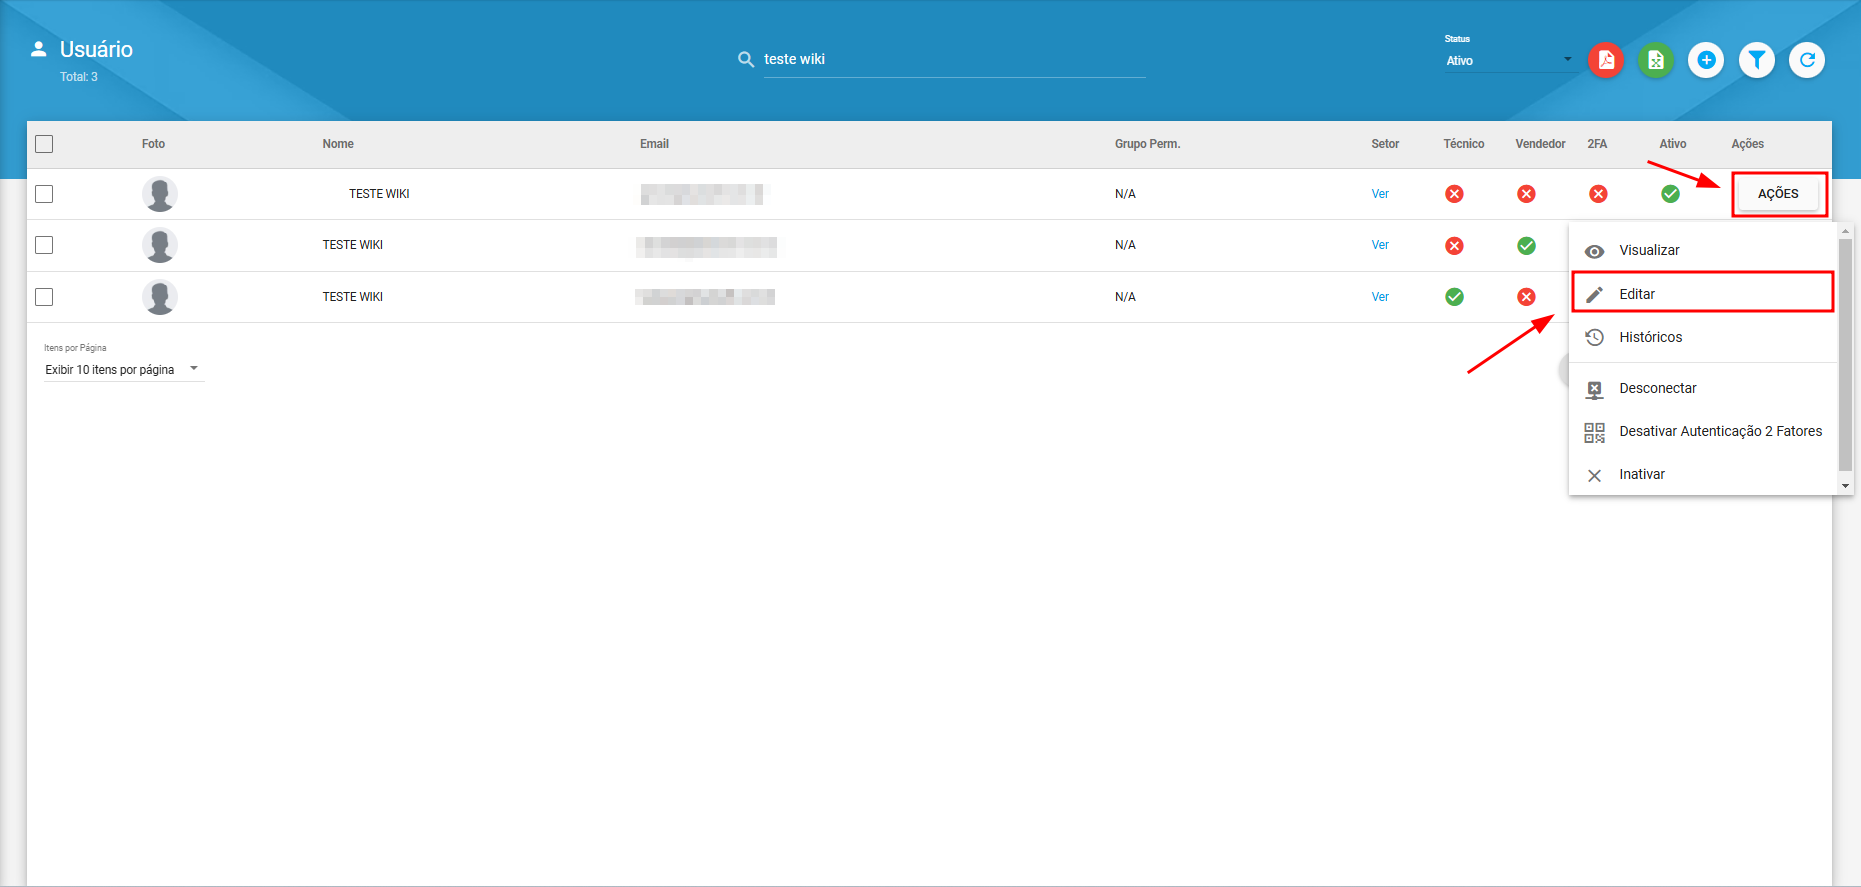Select Visualizar from the actions menu
The image size is (1861, 887).
[x=1703, y=250]
